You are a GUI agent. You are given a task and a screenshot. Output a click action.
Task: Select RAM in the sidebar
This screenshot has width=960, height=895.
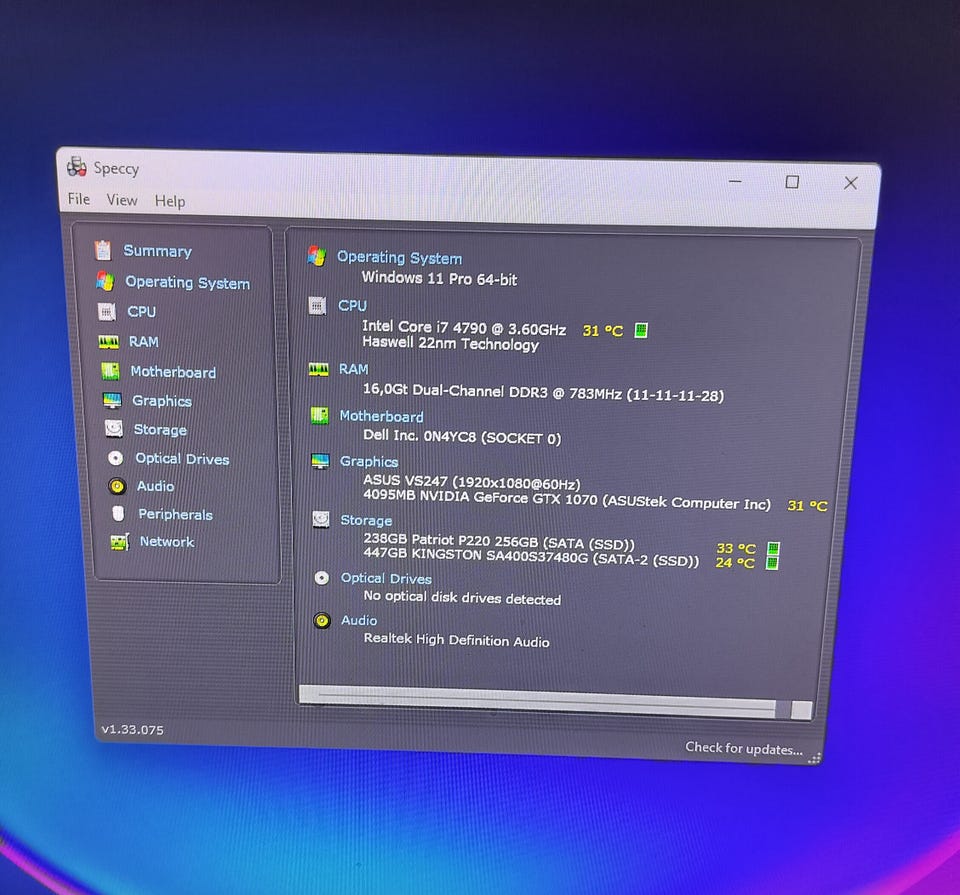point(144,342)
